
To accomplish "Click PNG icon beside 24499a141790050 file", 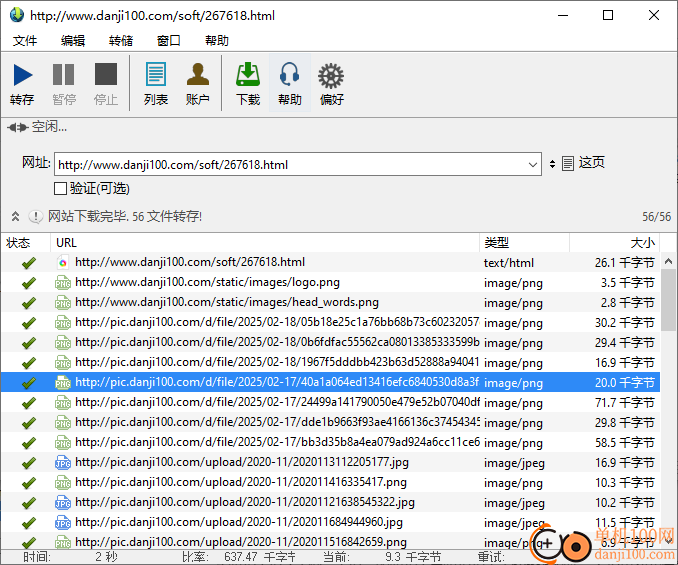I will tap(63, 403).
